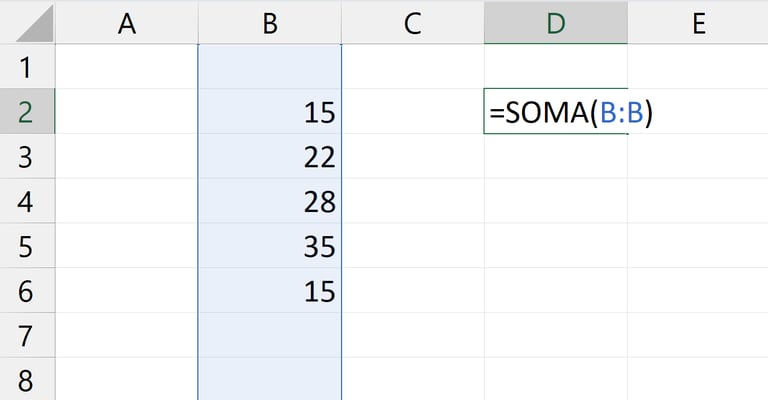Screen dimensions: 768x400
Task: Select the highlighted column B header
Action: pyautogui.click(x=269, y=23)
